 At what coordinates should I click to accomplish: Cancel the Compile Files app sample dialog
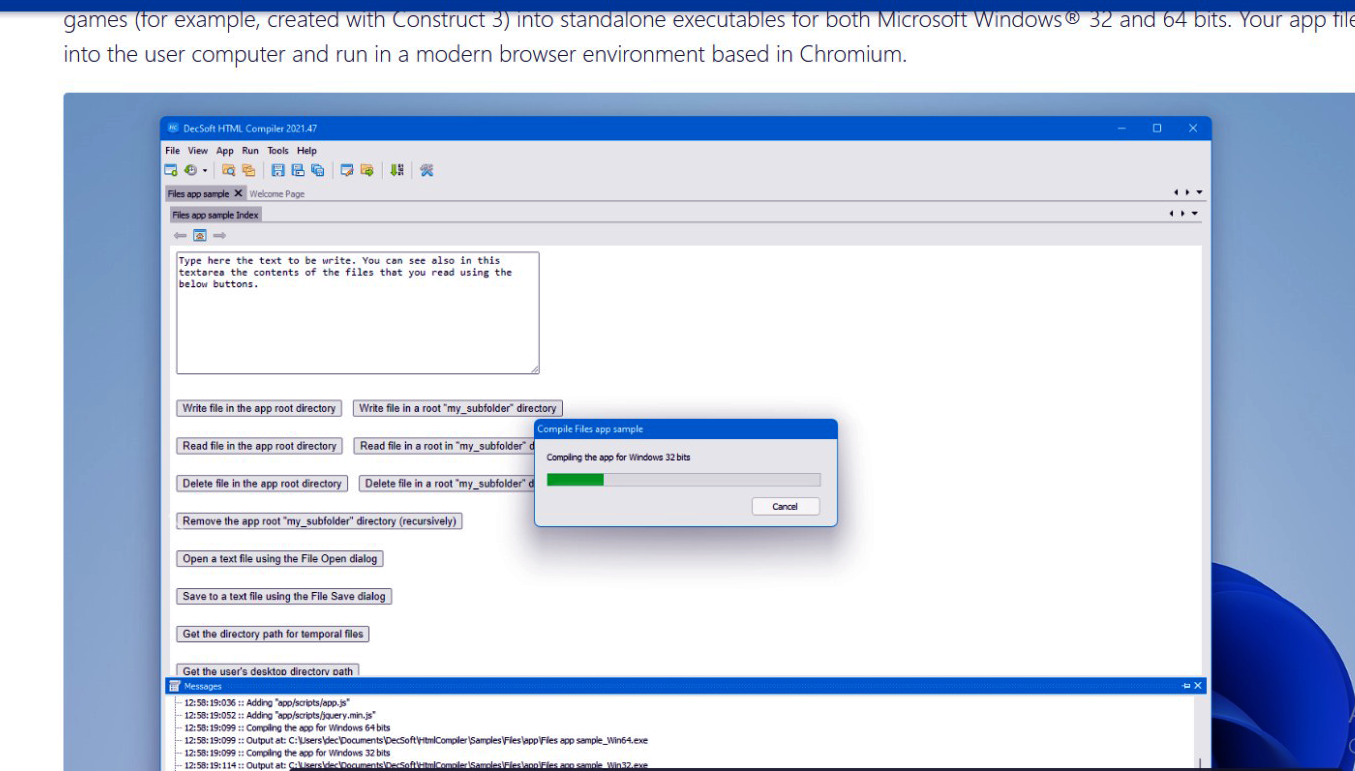point(785,506)
